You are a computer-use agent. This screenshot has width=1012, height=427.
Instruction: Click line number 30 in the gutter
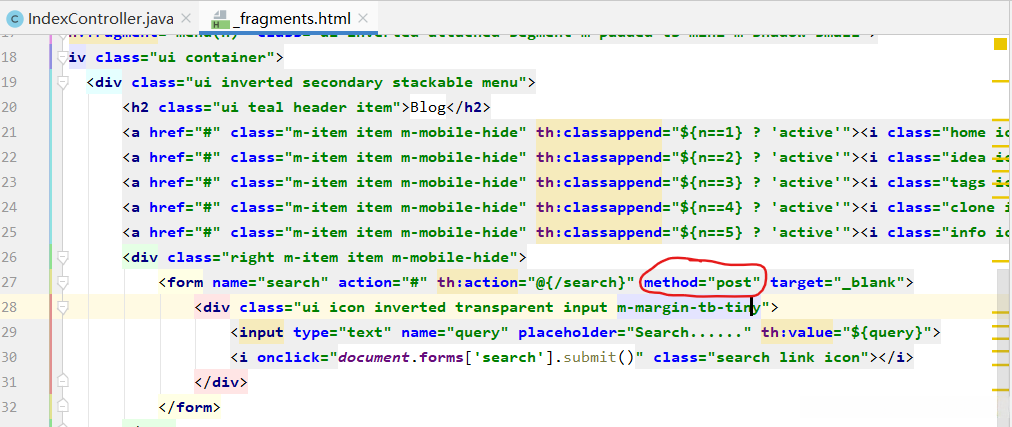[x=10, y=357]
